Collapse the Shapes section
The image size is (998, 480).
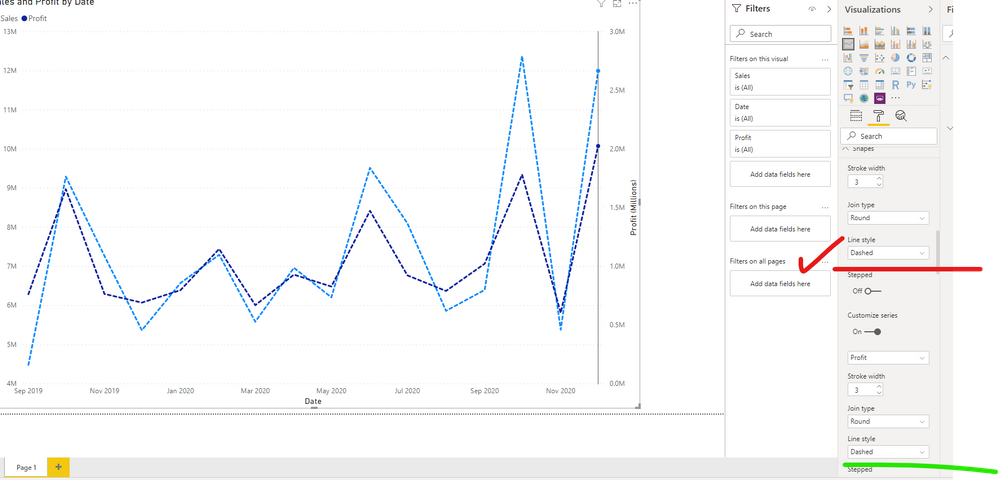point(846,148)
